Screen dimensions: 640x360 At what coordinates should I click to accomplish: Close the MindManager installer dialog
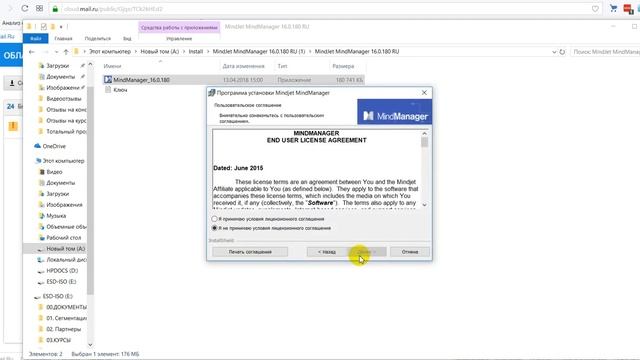[x=424, y=93]
